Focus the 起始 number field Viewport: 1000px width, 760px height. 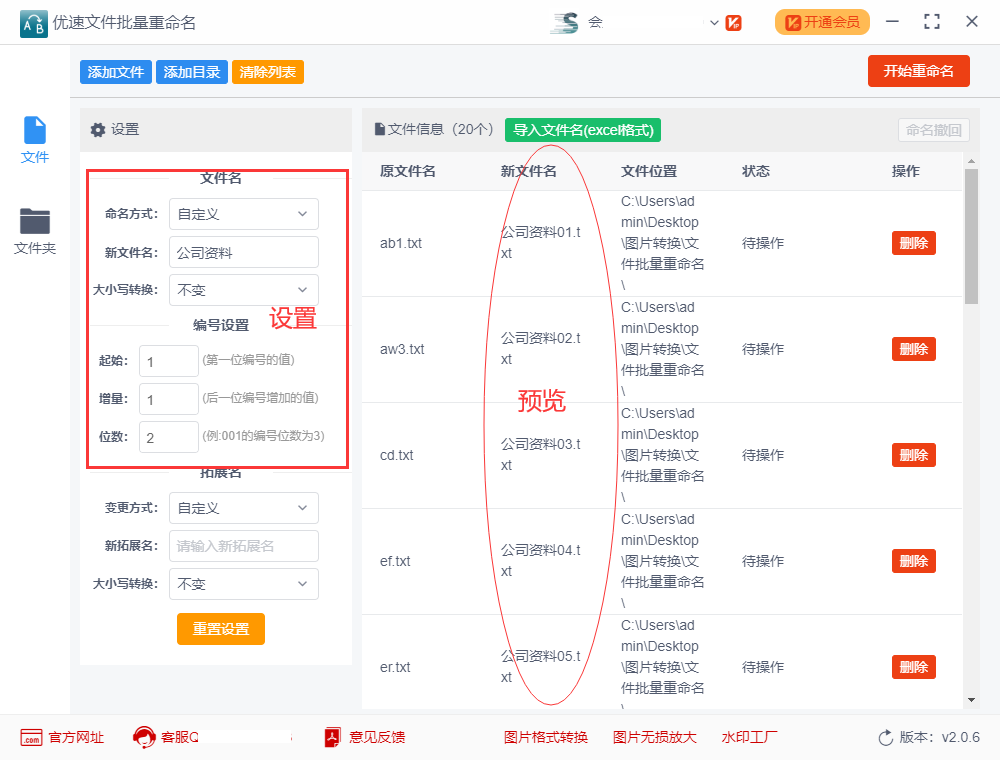(x=169, y=361)
